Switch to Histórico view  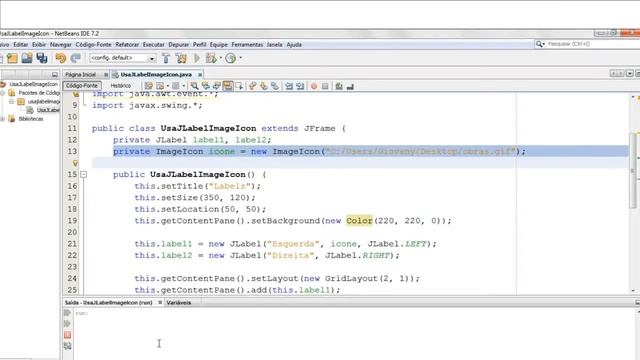point(121,86)
